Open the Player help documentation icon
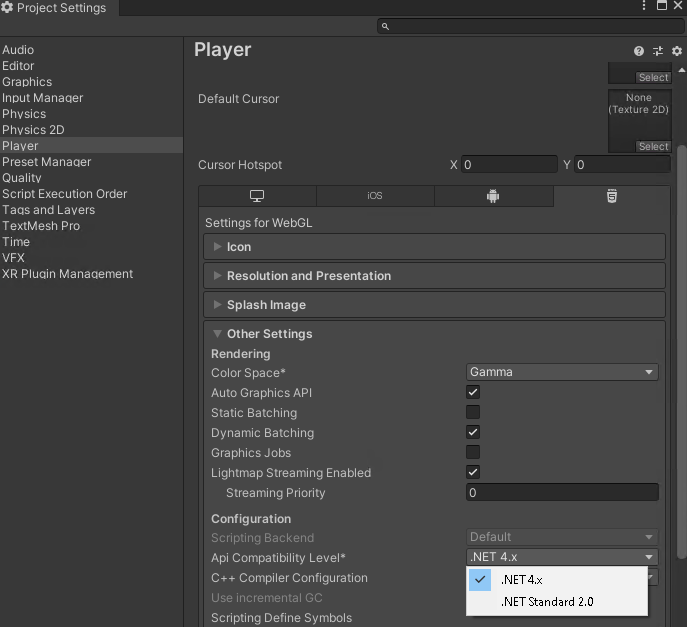 638,51
